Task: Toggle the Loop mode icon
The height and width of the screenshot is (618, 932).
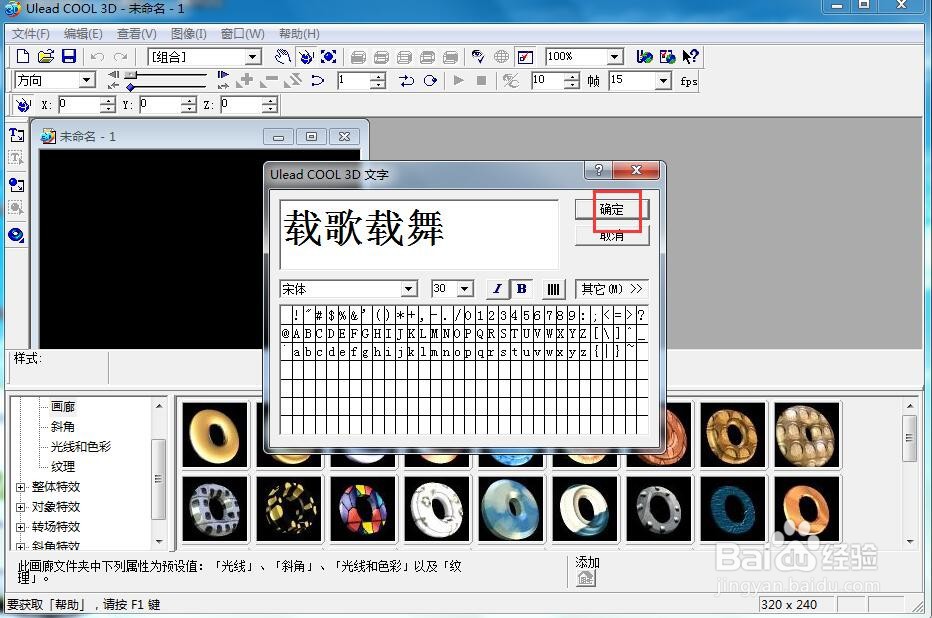Action: [x=430, y=80]
